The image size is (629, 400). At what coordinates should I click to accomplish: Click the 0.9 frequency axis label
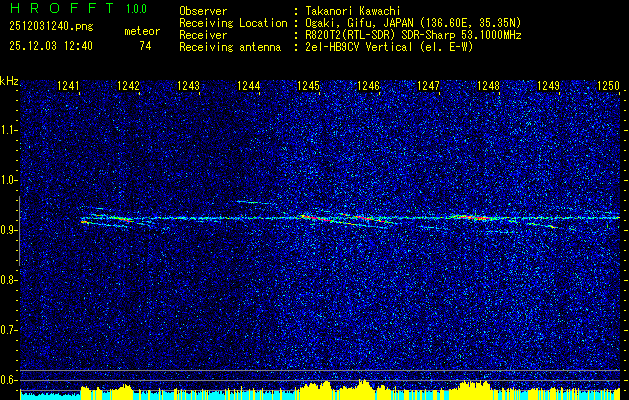7,230
